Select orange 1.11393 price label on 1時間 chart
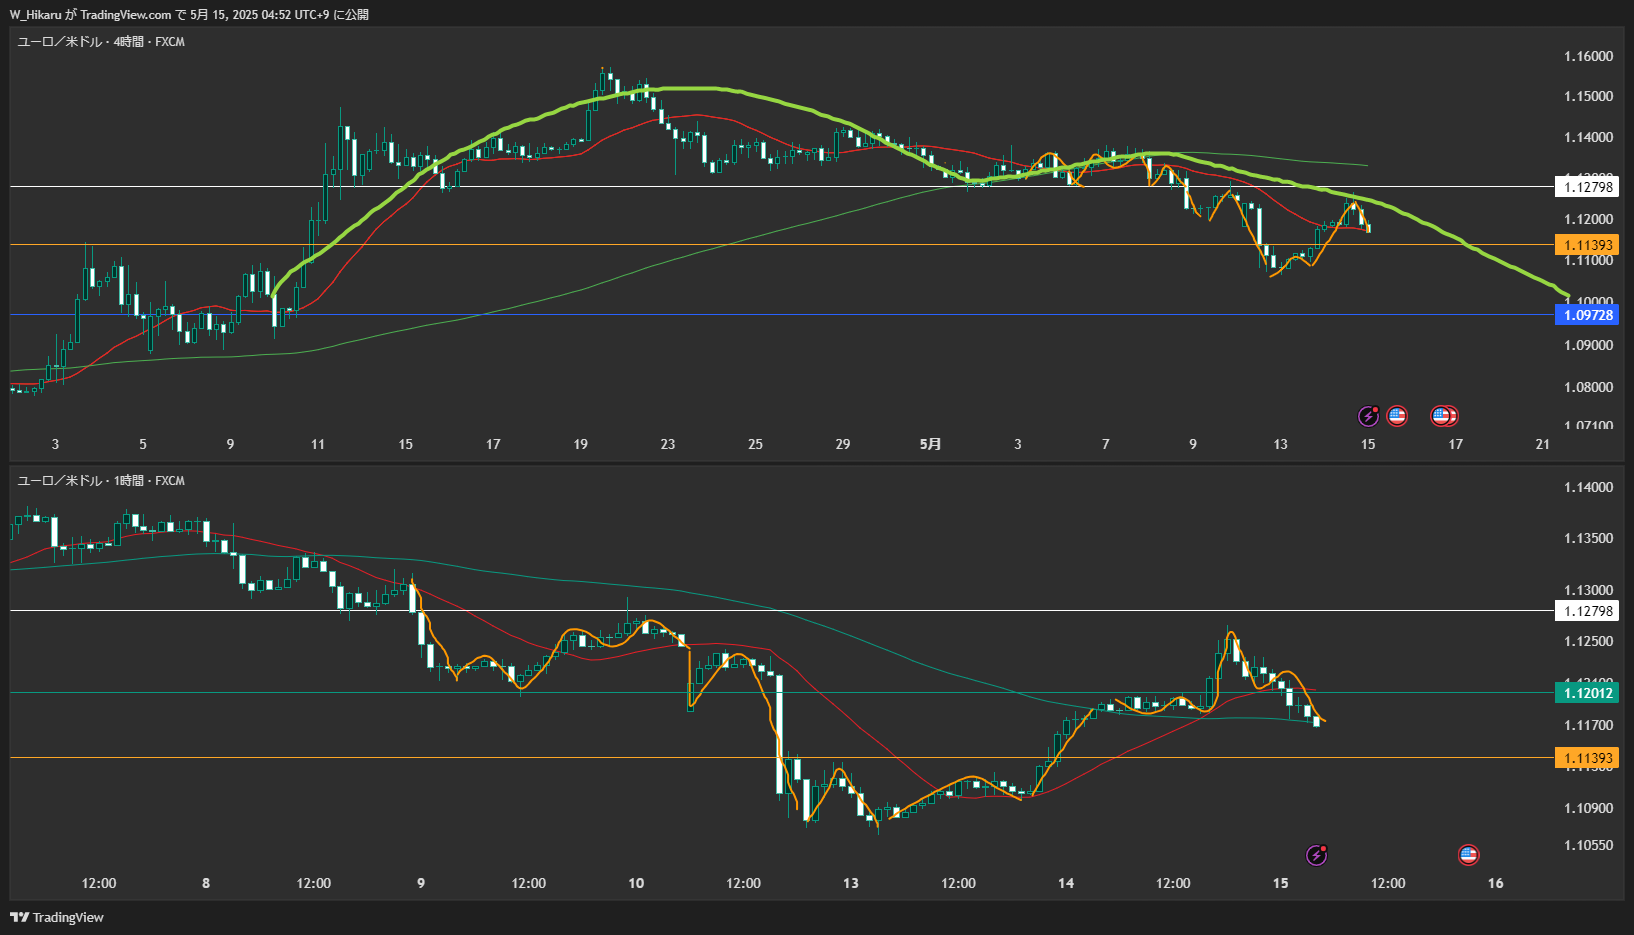 (x=1588, y=758)
